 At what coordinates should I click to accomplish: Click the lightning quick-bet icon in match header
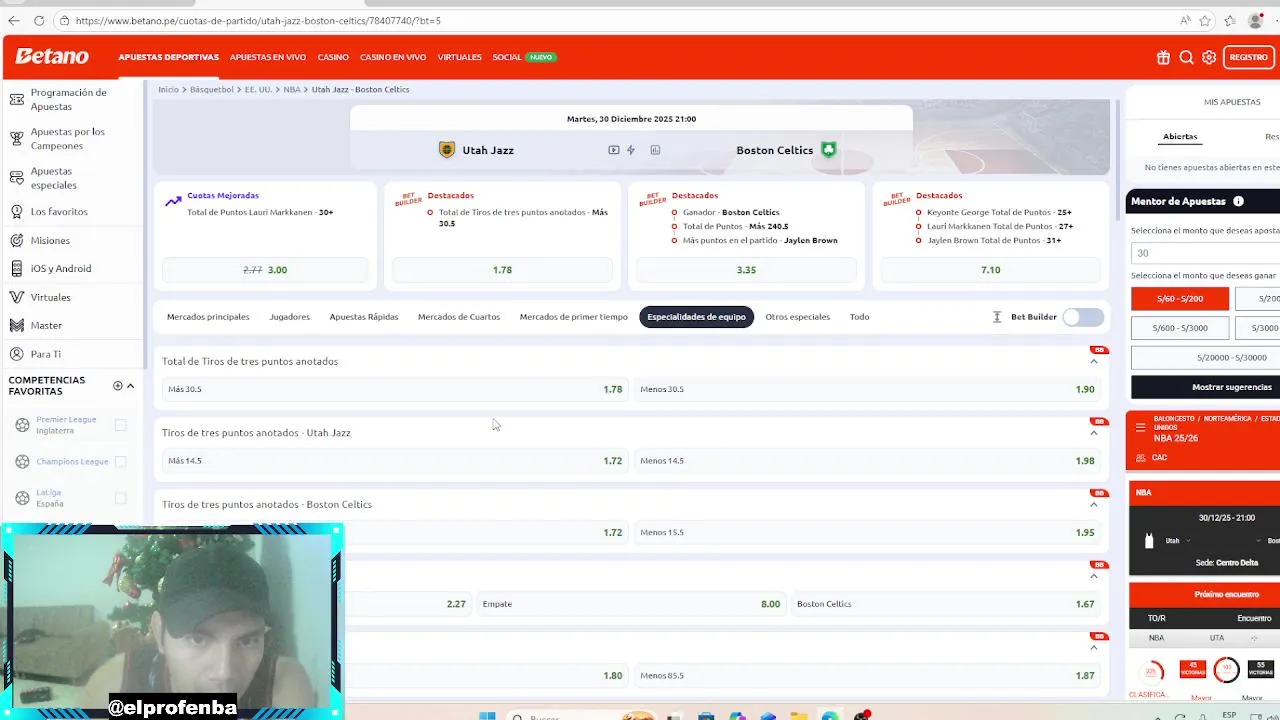pyautogui.click(x=631, y=150)
